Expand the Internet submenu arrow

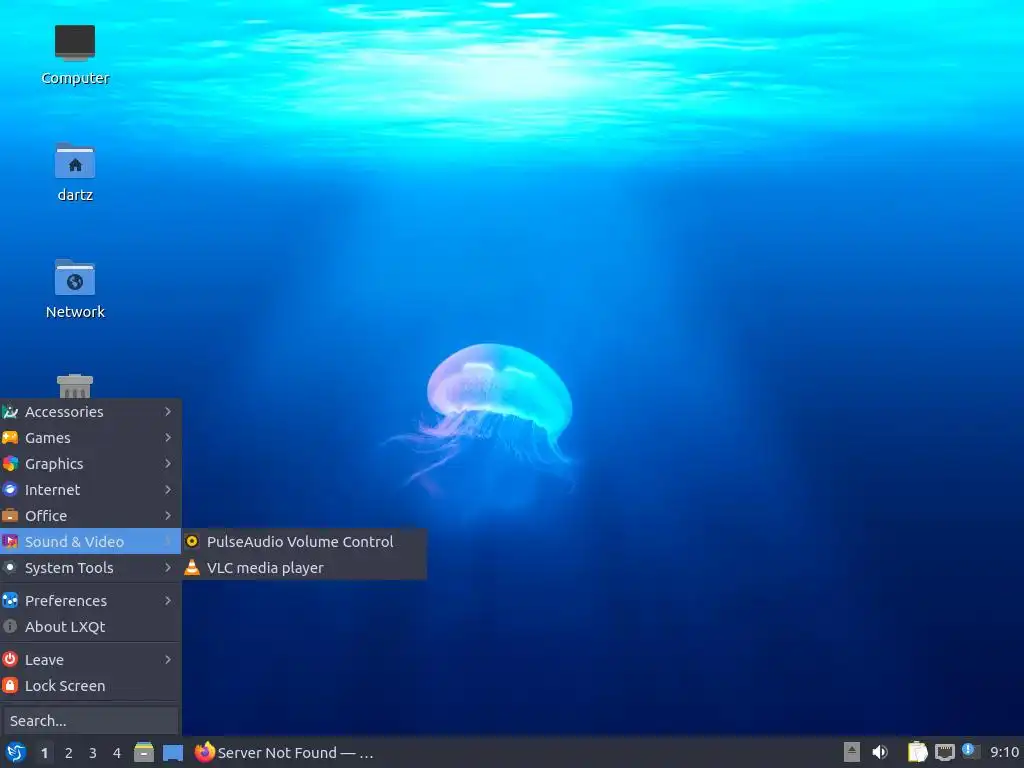tap(168, 490)
